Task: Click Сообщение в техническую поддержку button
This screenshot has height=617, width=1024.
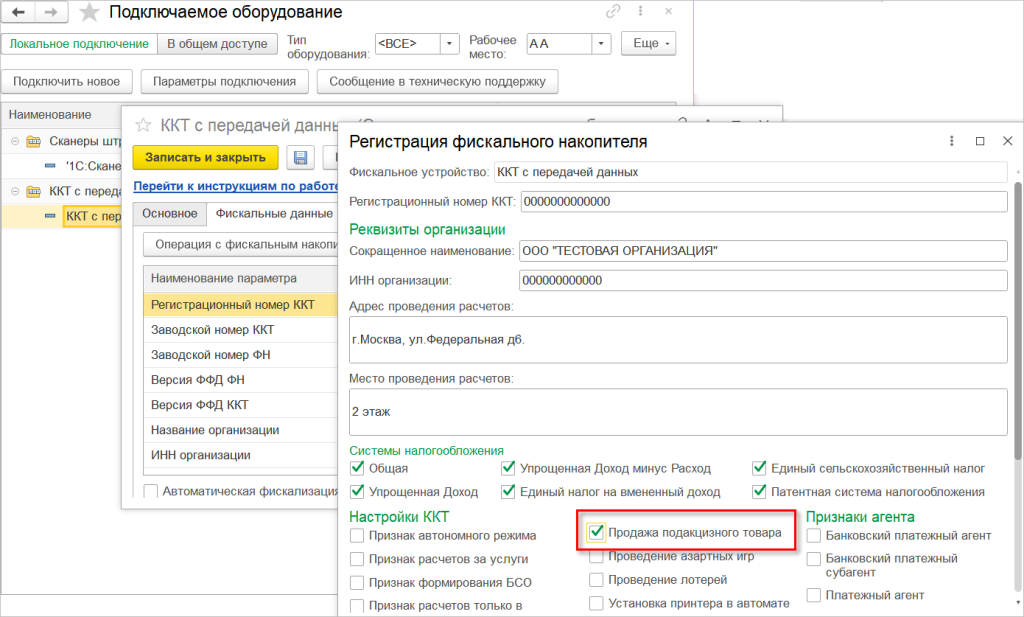Action: (437, 82)
